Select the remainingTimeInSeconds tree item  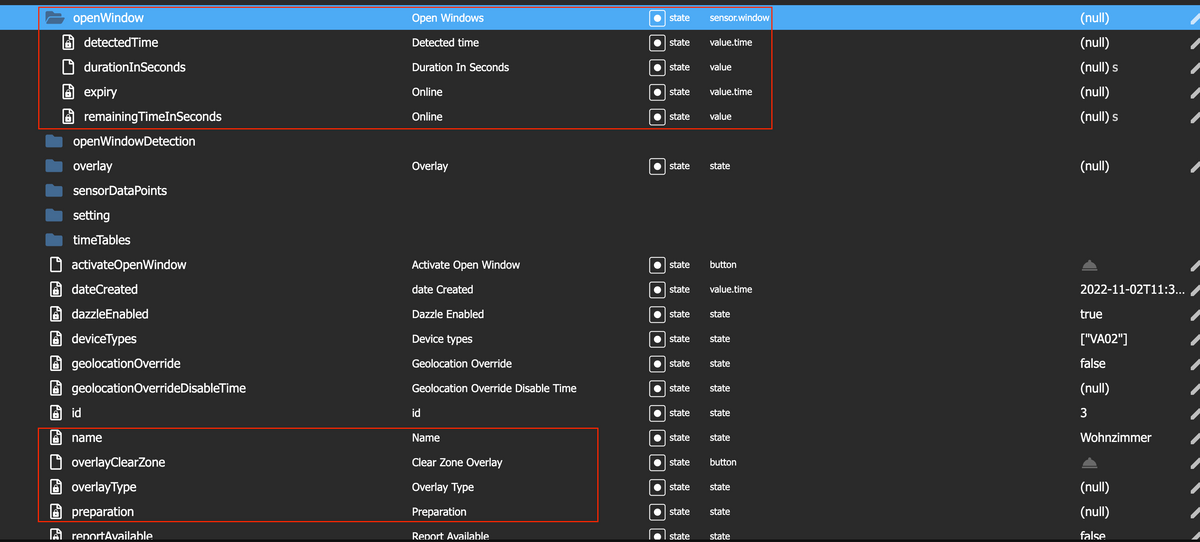point(152,117)
